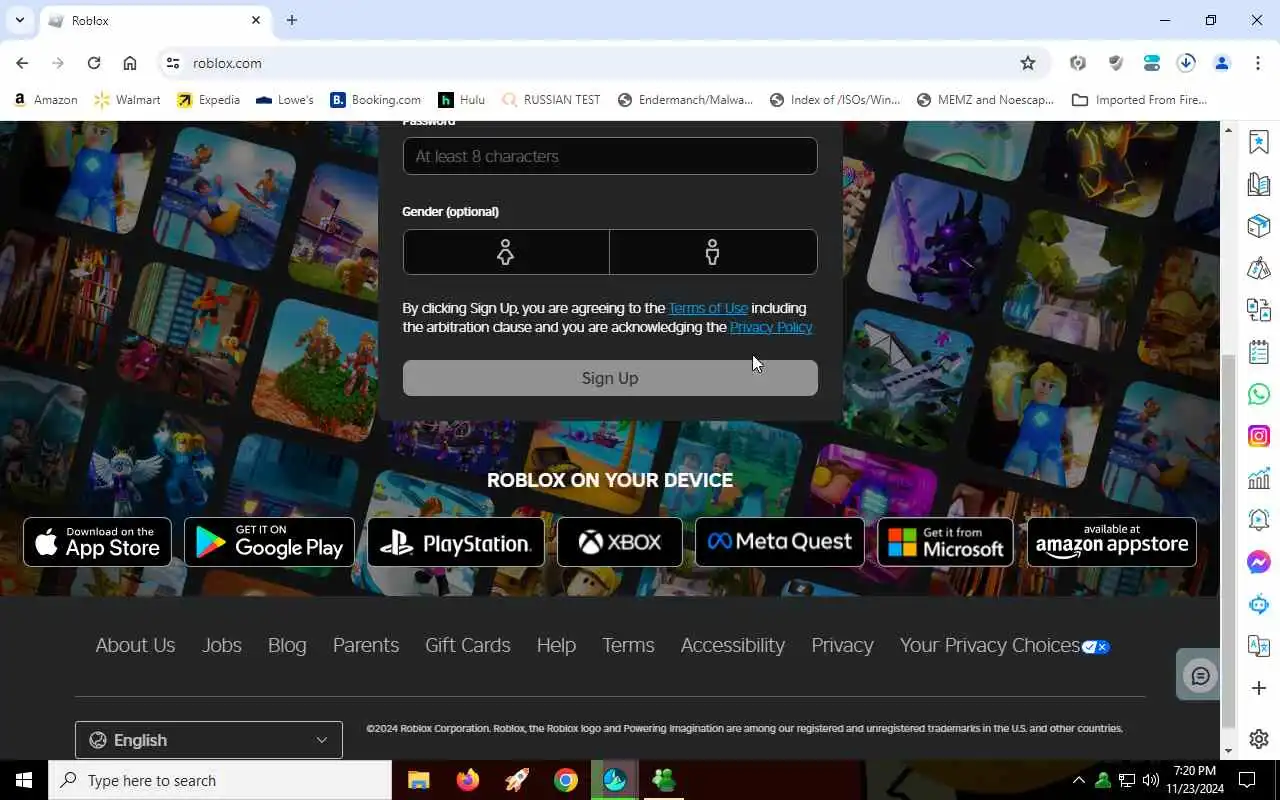Viewport: 1280px width, 800px height.
Task: Open browser downloads icon
Action: click(1186, 63)
